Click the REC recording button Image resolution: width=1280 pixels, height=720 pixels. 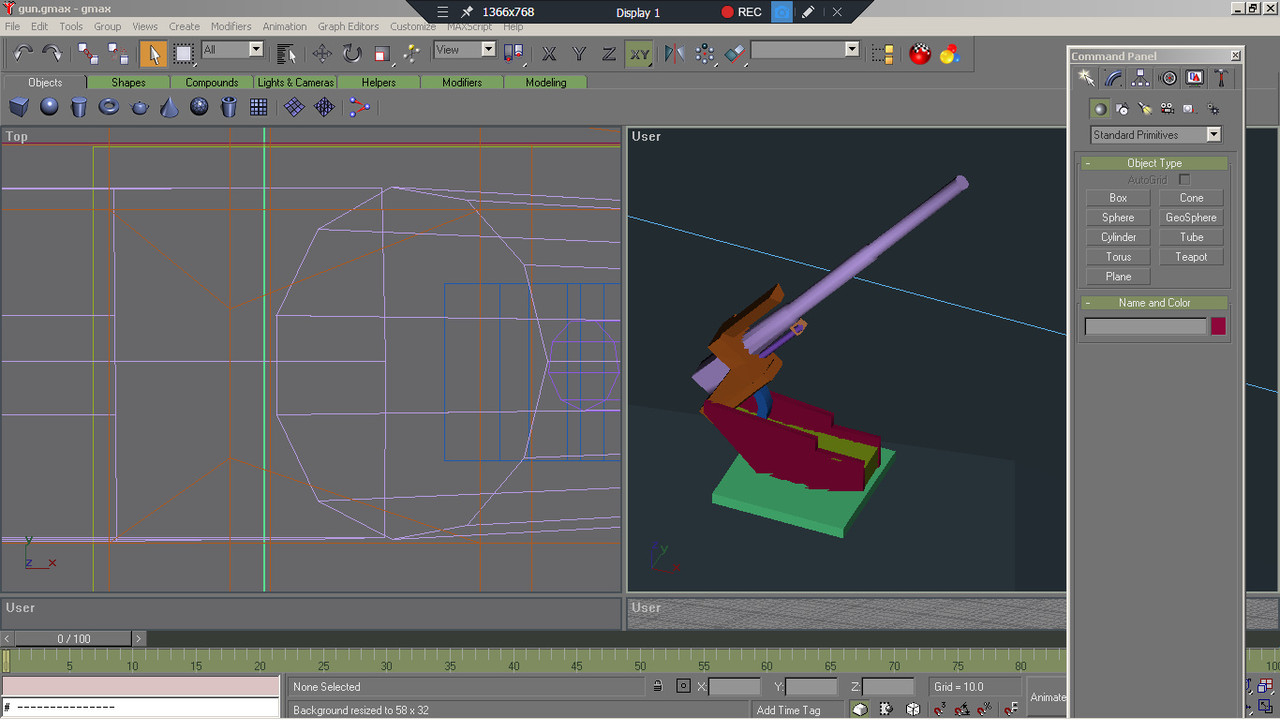(741, 12)
